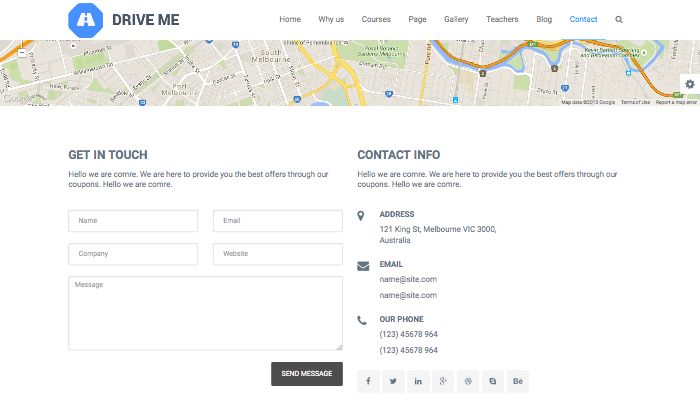Click the phone handset icon

click(362, 320)
